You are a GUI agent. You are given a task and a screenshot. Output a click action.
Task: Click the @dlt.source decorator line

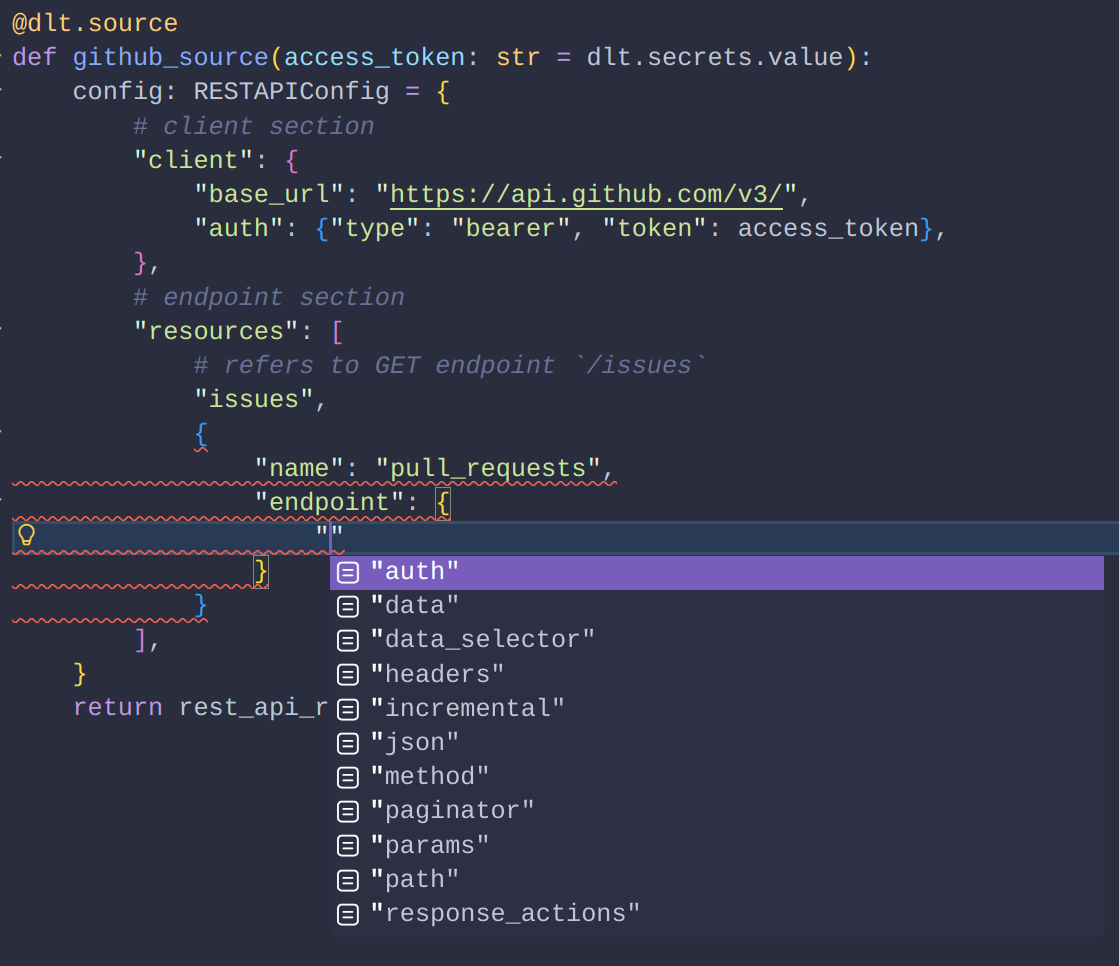tap(95, 22)
